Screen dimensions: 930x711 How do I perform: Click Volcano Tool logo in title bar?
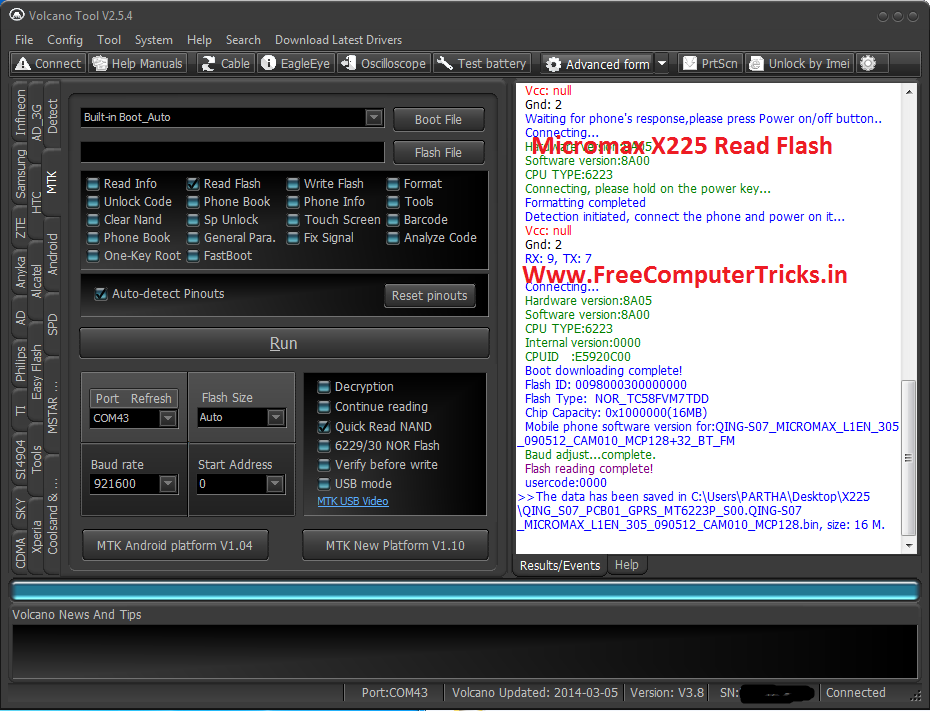pyautogui.click(x=17, y=15)
